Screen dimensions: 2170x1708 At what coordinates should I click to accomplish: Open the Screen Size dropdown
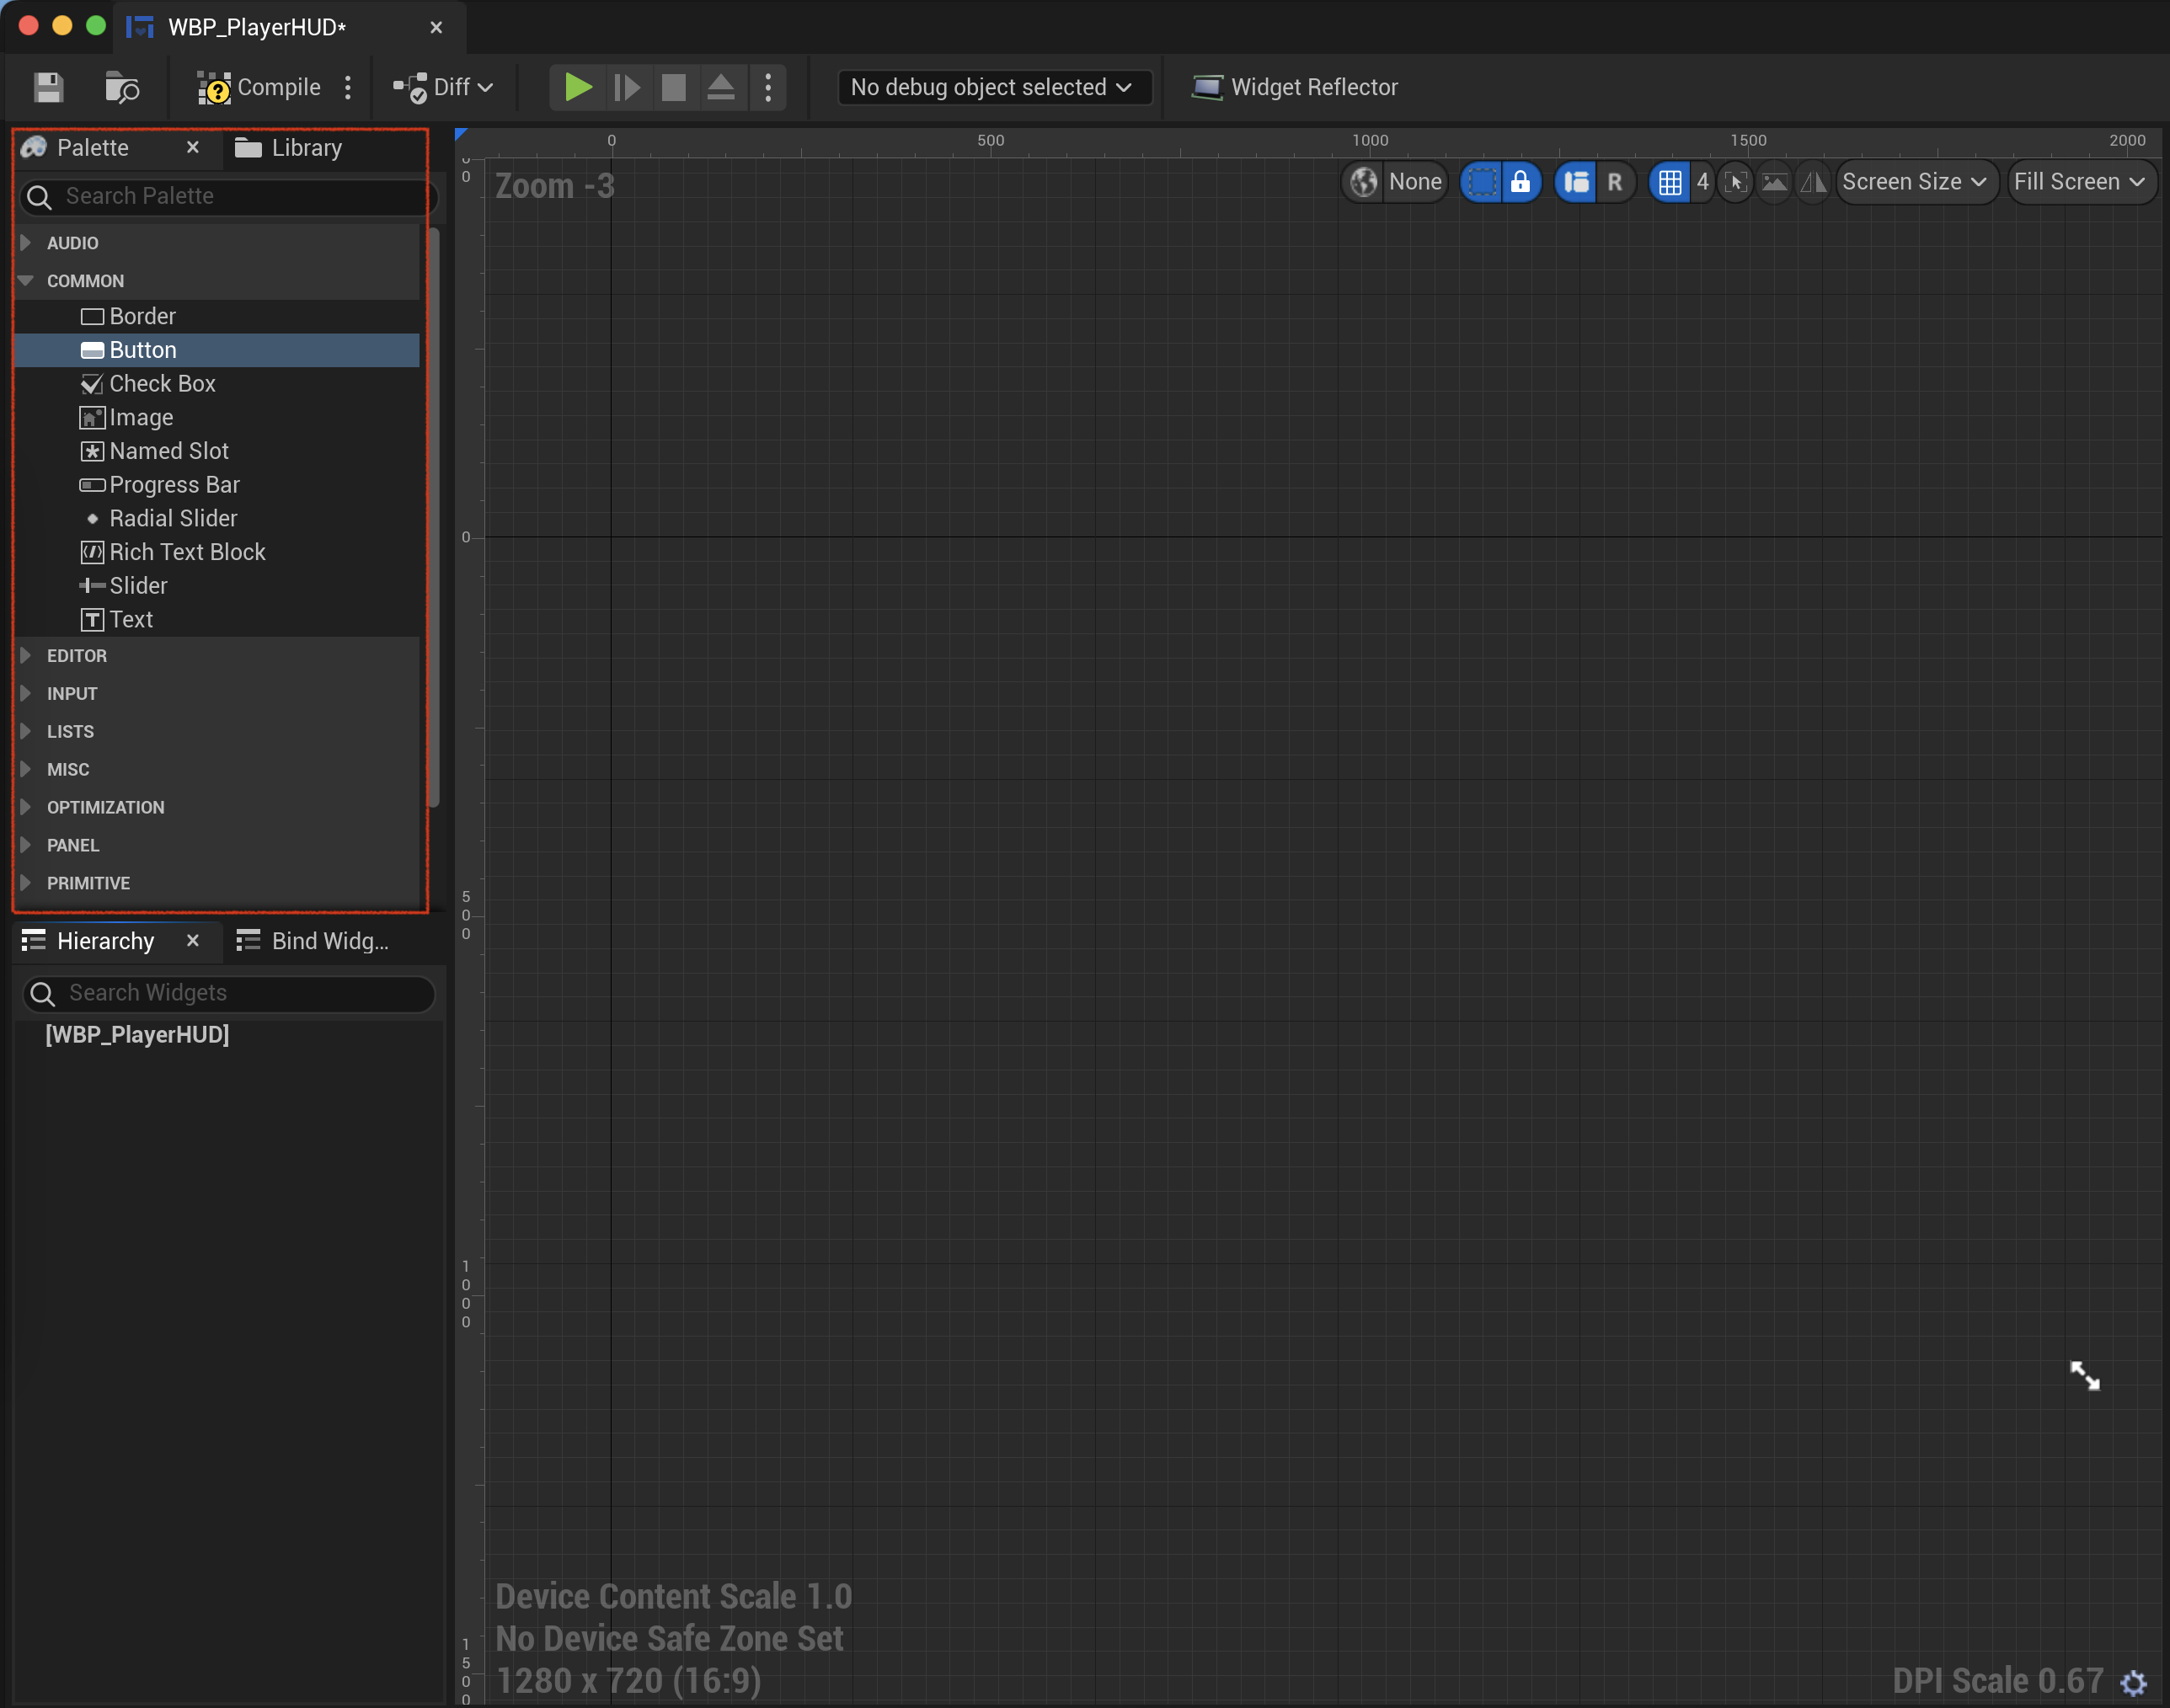pos(1915,182)
